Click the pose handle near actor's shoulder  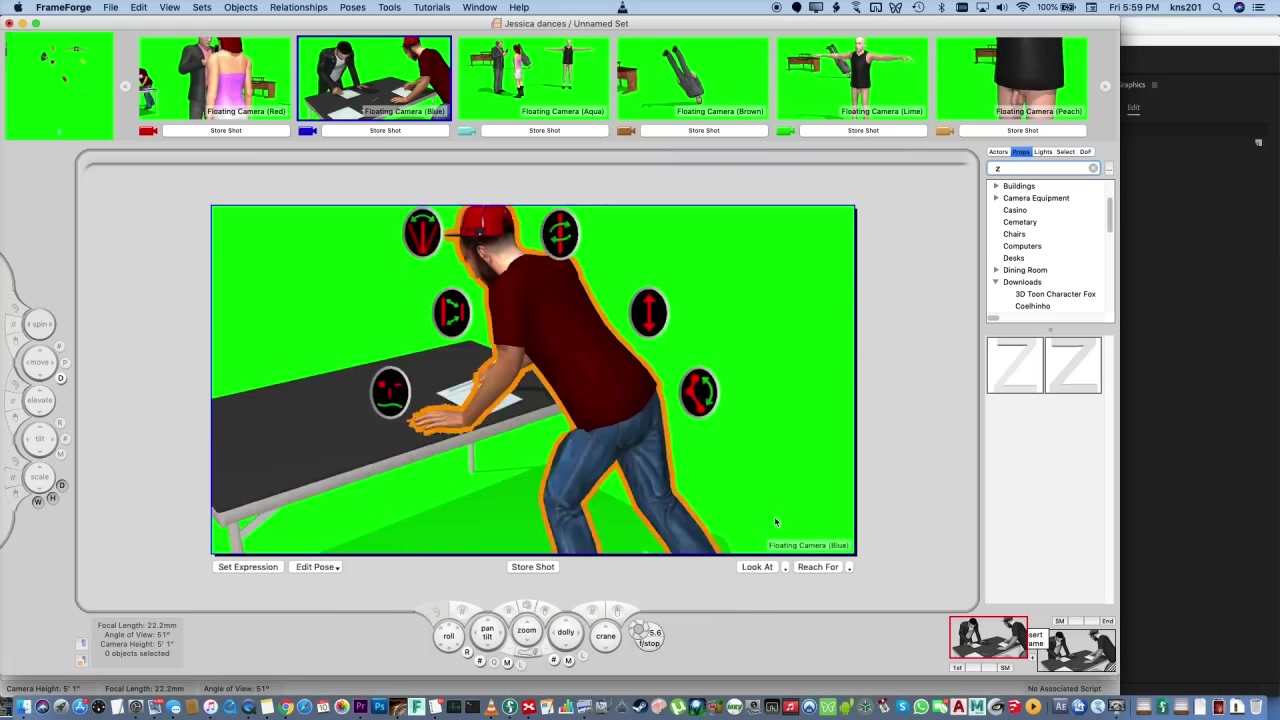(x=451, y=313)
